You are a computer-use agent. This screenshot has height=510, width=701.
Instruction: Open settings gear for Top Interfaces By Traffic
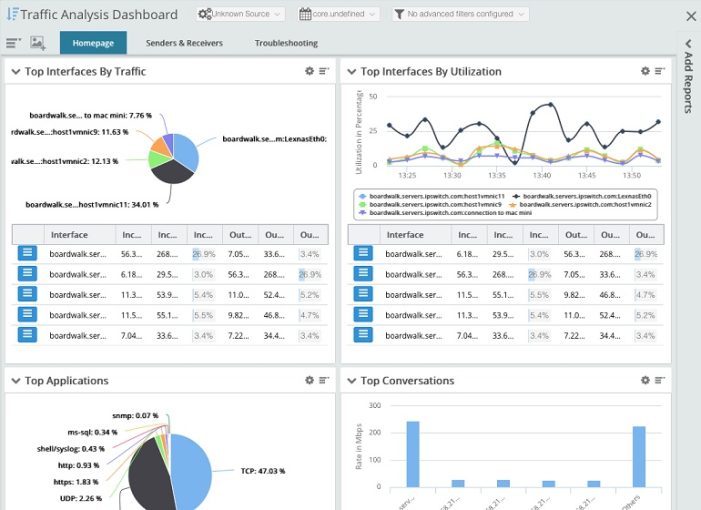(310, 71)
